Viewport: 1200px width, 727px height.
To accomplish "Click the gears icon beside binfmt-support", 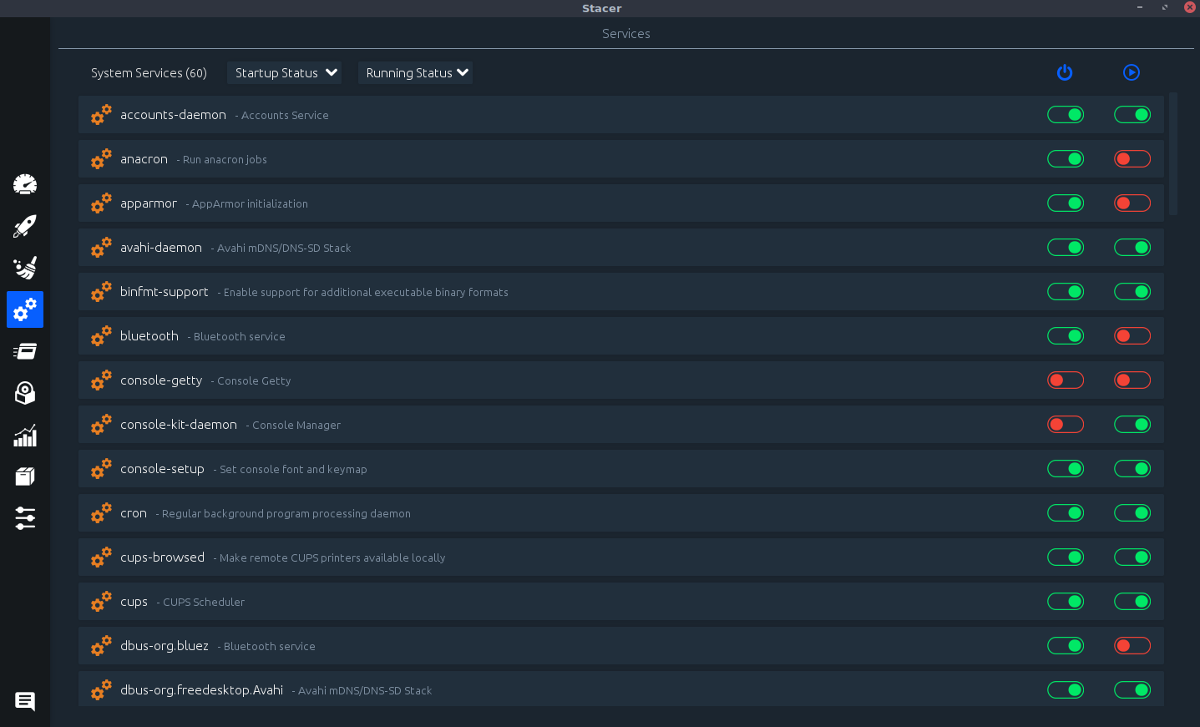I will pyautogui.click(x=101, y=292).
